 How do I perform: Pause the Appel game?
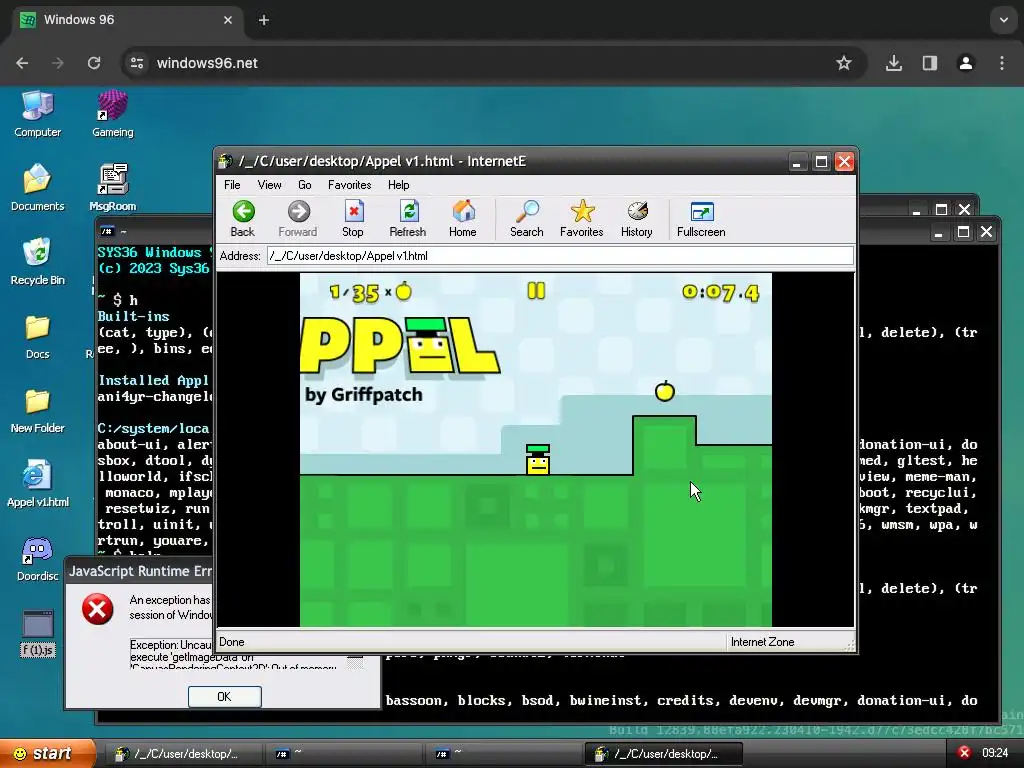(536, 291)
